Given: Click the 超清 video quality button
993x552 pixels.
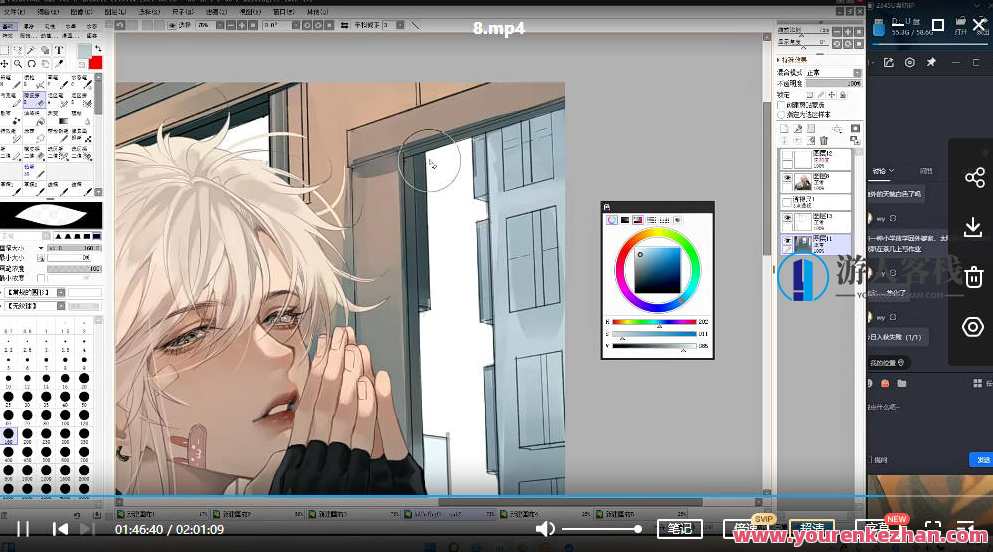Looking at the screenshot, I should [x=811, y=528].
